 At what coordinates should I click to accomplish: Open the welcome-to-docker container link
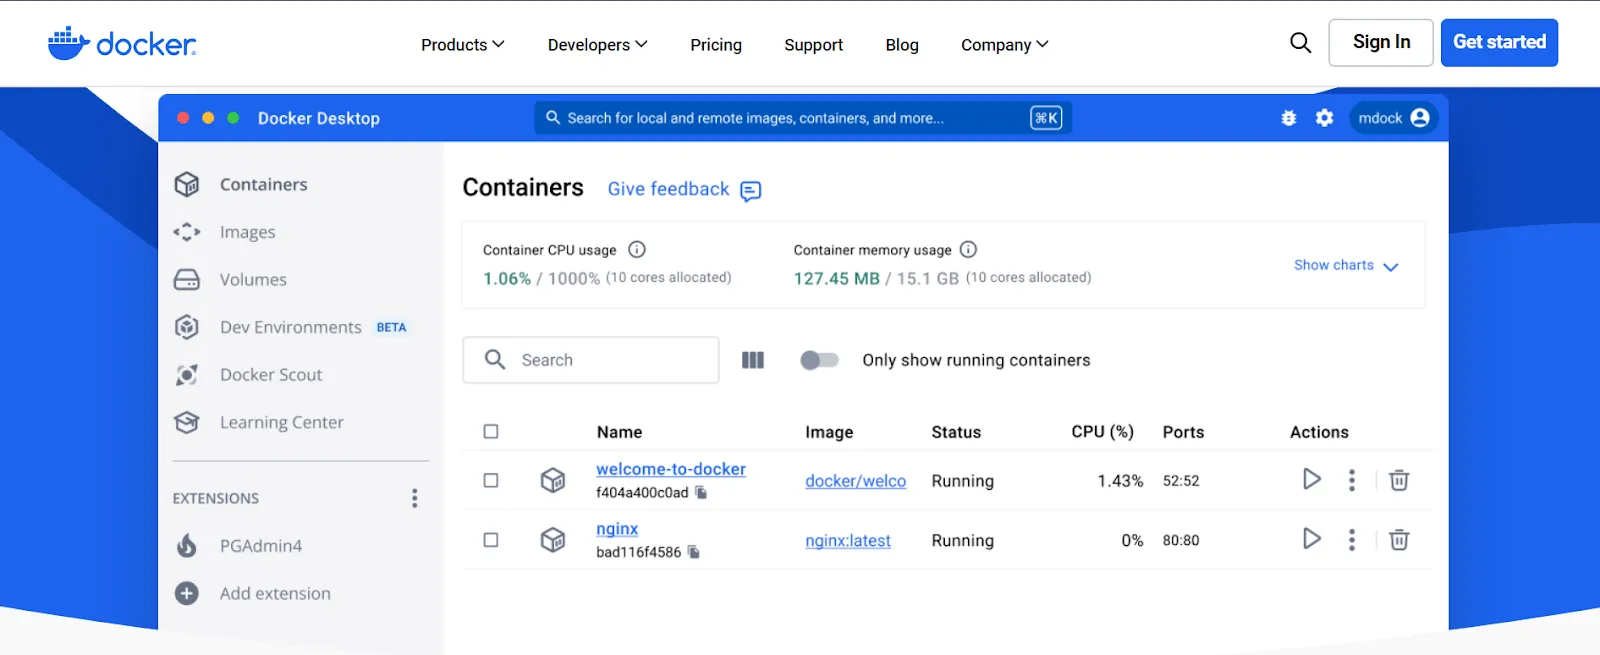click(x=671, y=469)
